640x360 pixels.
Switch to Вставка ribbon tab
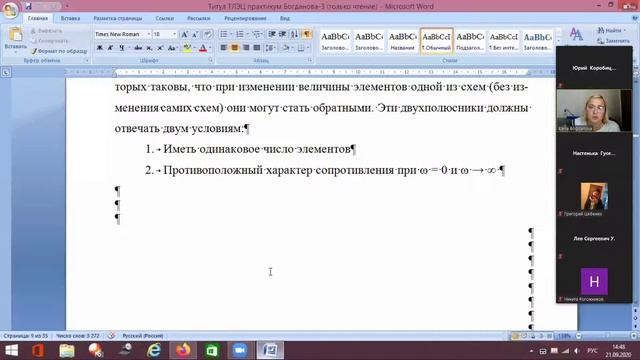click(70, 18)
